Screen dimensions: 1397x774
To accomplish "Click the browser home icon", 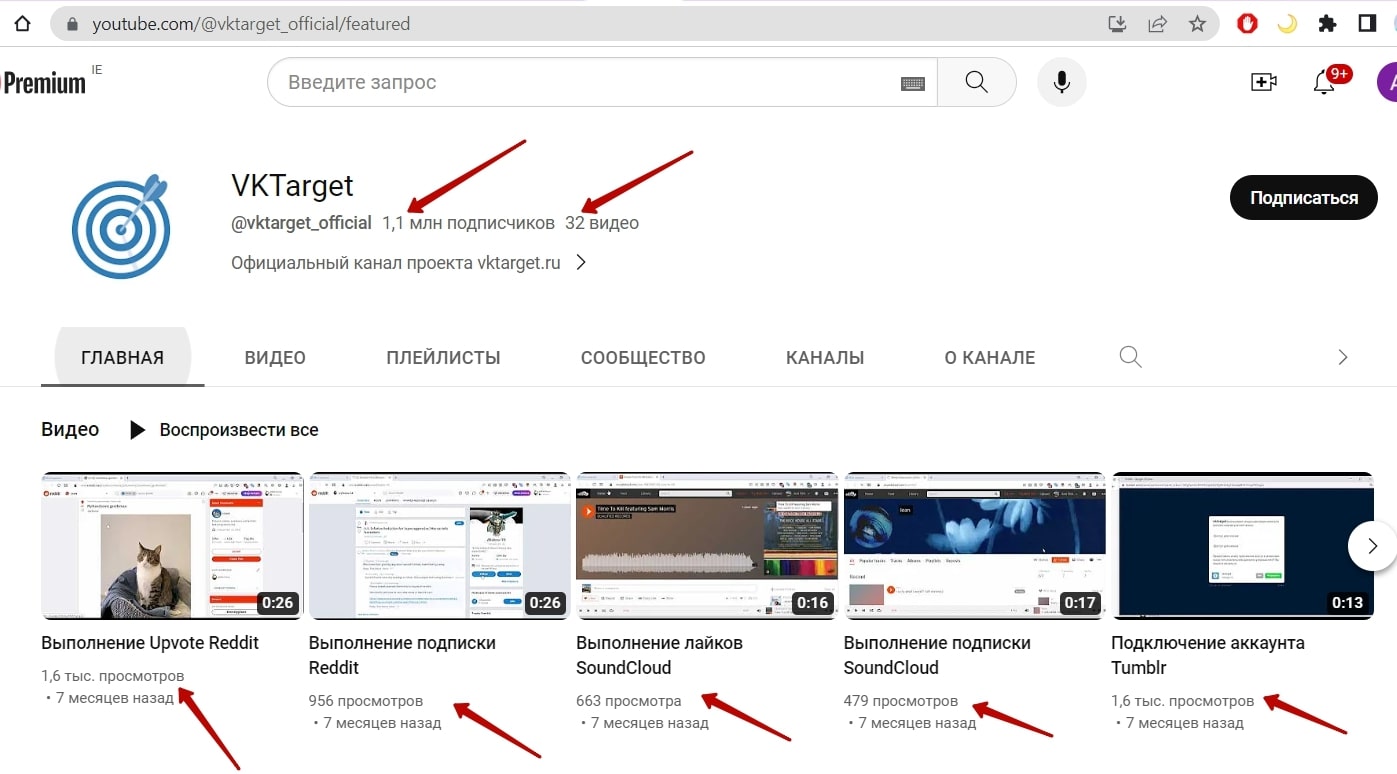I will [22, 23].
